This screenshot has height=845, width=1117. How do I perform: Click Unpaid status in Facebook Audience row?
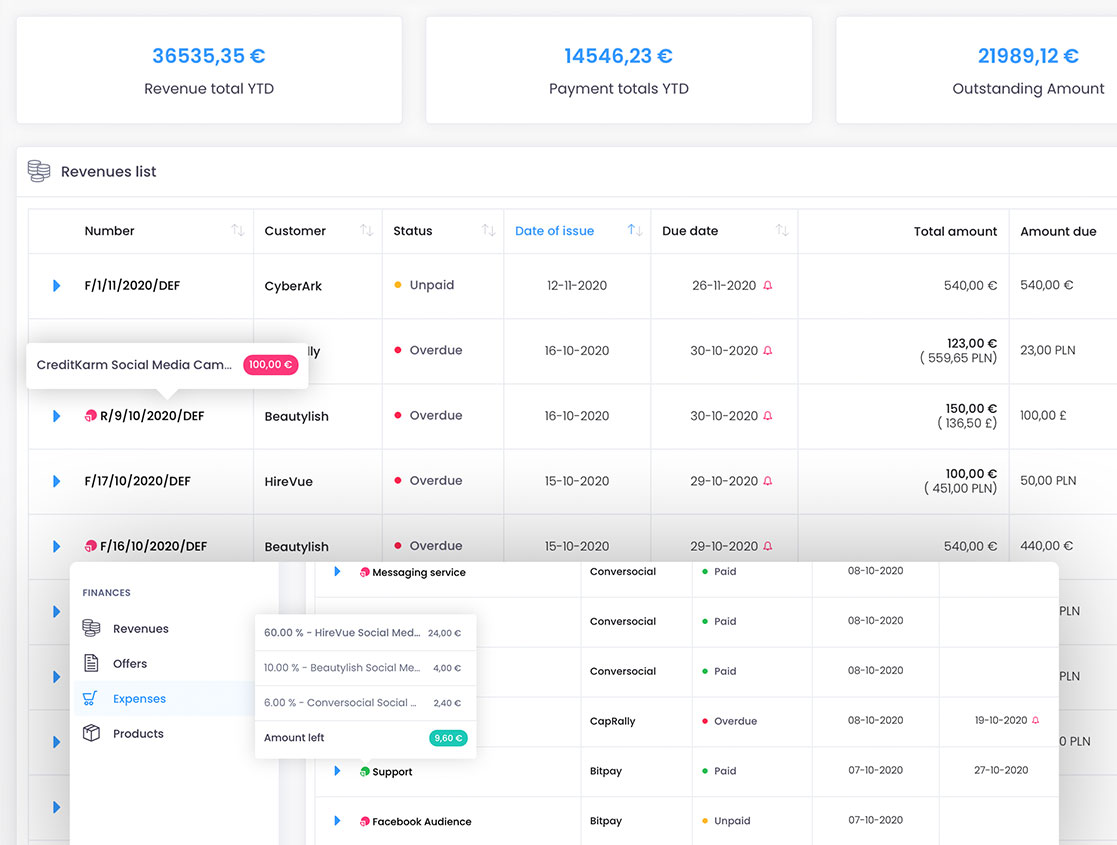click(726, 821)
